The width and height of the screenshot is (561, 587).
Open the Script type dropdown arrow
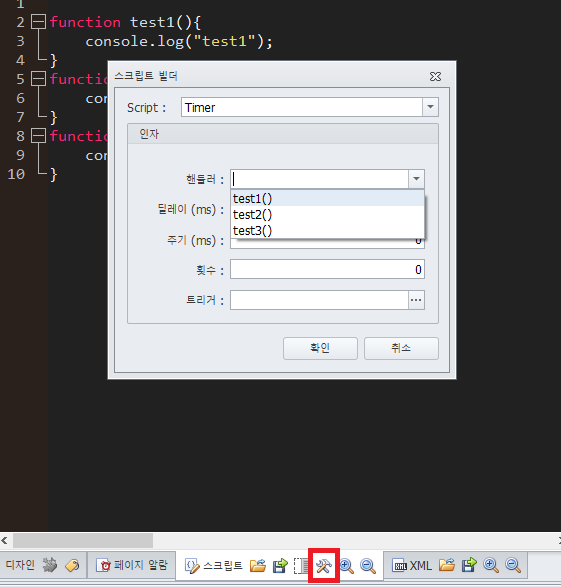(x=430, y=107)
